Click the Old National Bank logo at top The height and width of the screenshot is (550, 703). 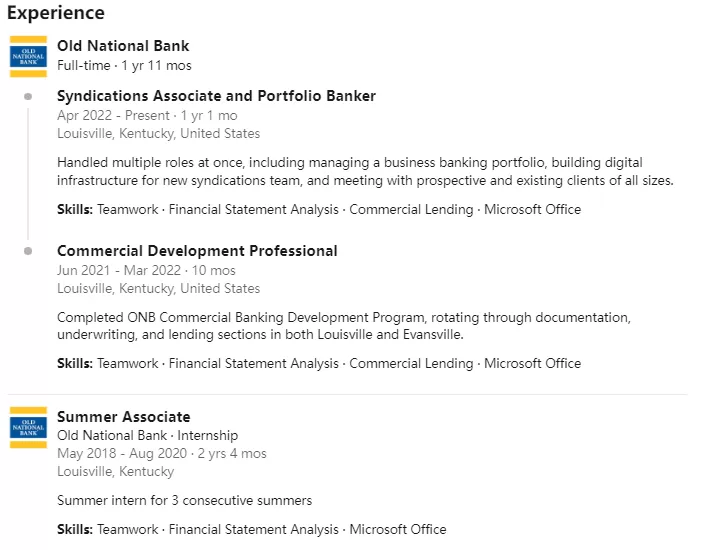(28, 56)
